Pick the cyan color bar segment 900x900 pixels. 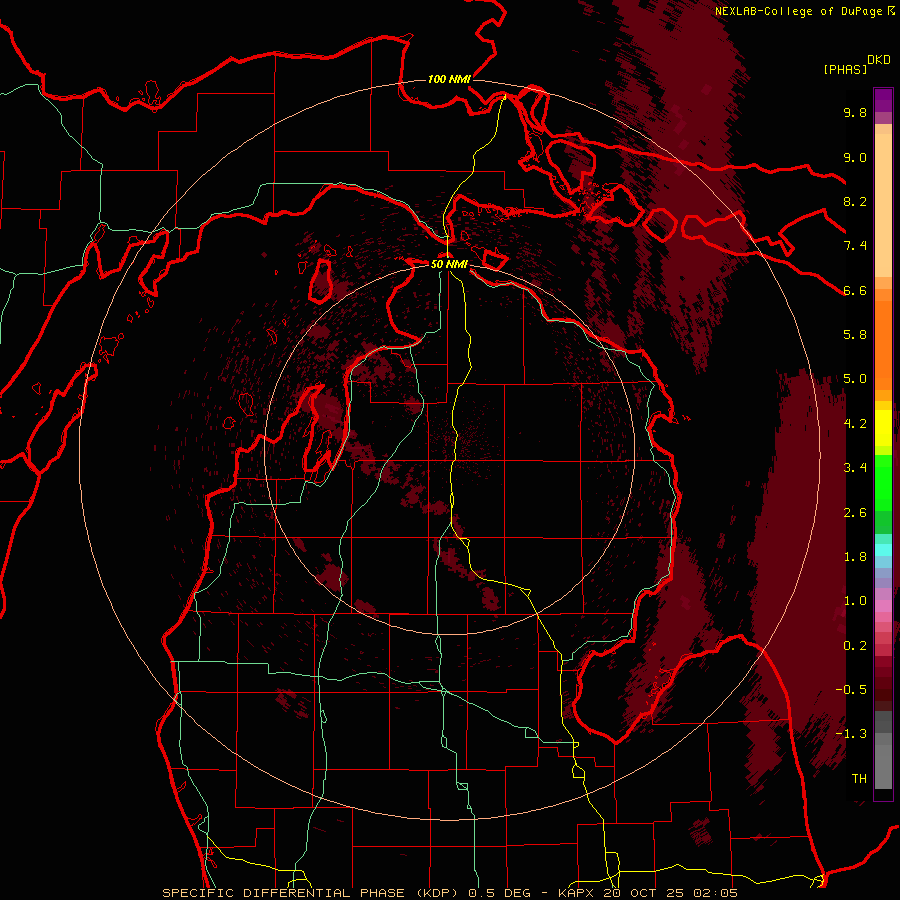883,549
